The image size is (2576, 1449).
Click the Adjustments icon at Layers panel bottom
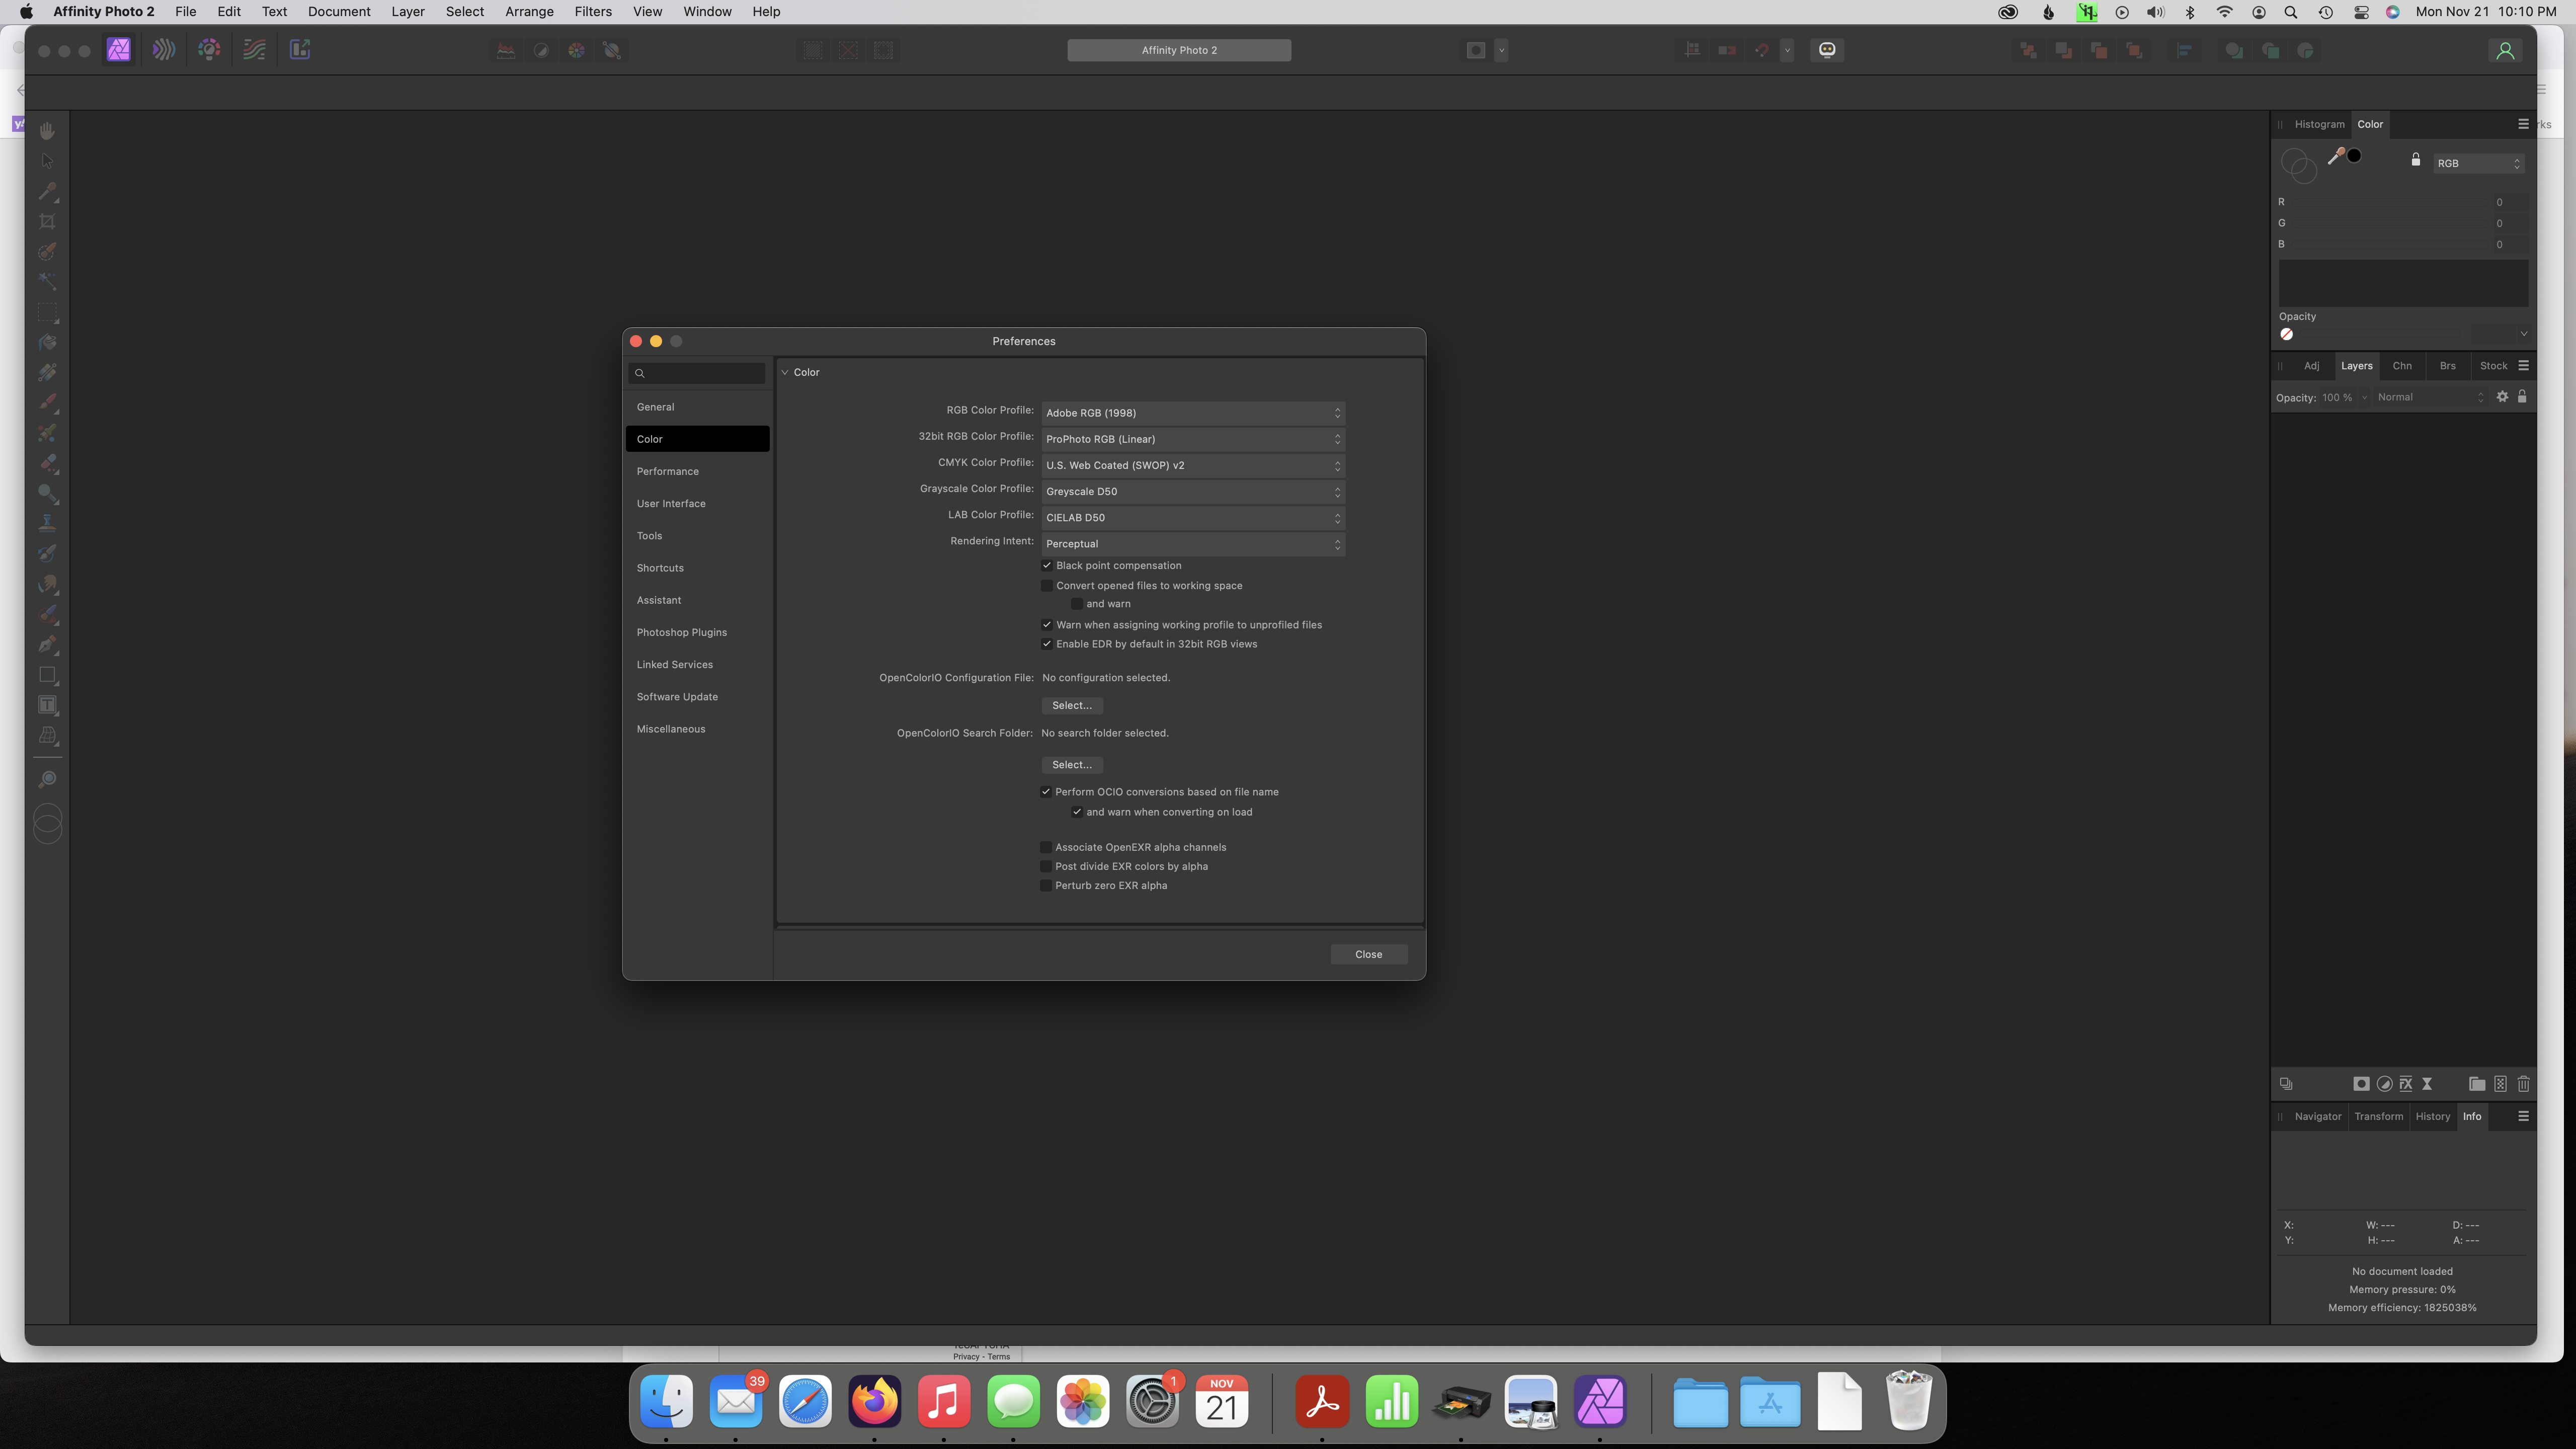[2384, 1084]
